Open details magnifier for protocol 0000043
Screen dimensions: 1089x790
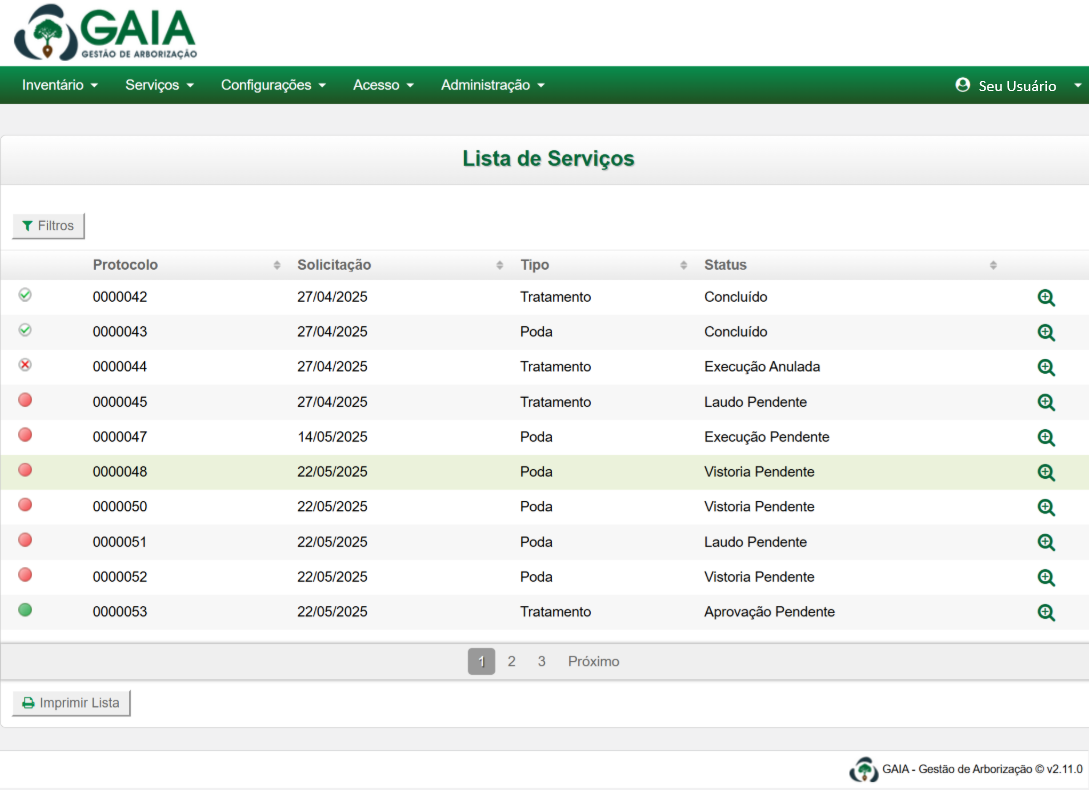pyautogui.click(x=1046, y=333)
